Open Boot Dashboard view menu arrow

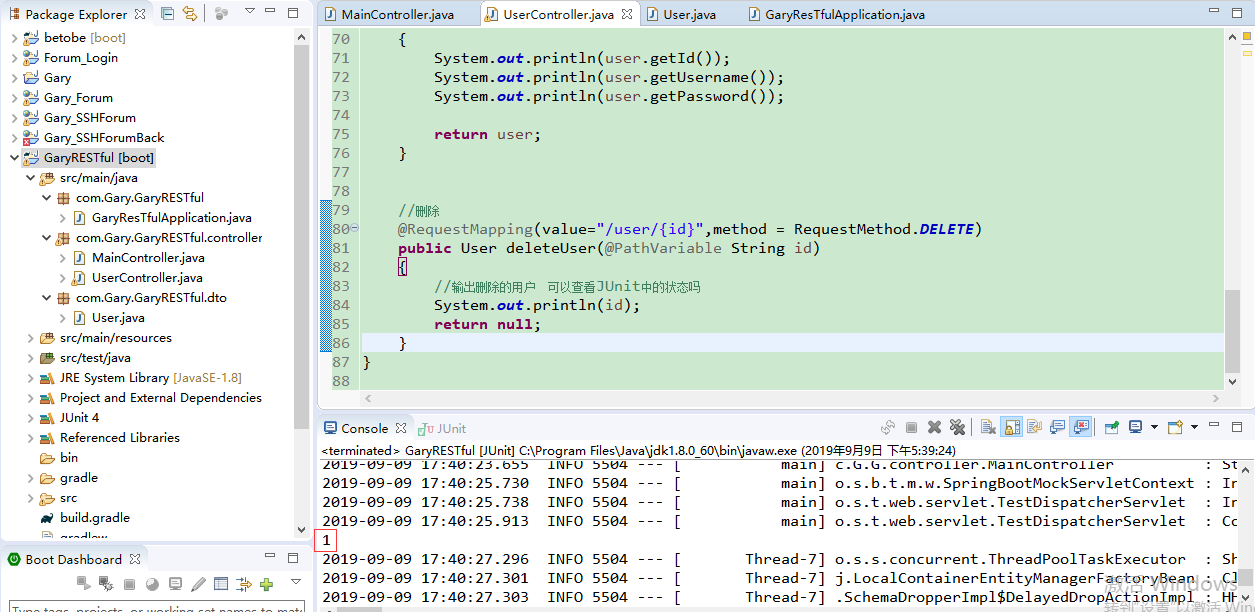coord(296,582)
